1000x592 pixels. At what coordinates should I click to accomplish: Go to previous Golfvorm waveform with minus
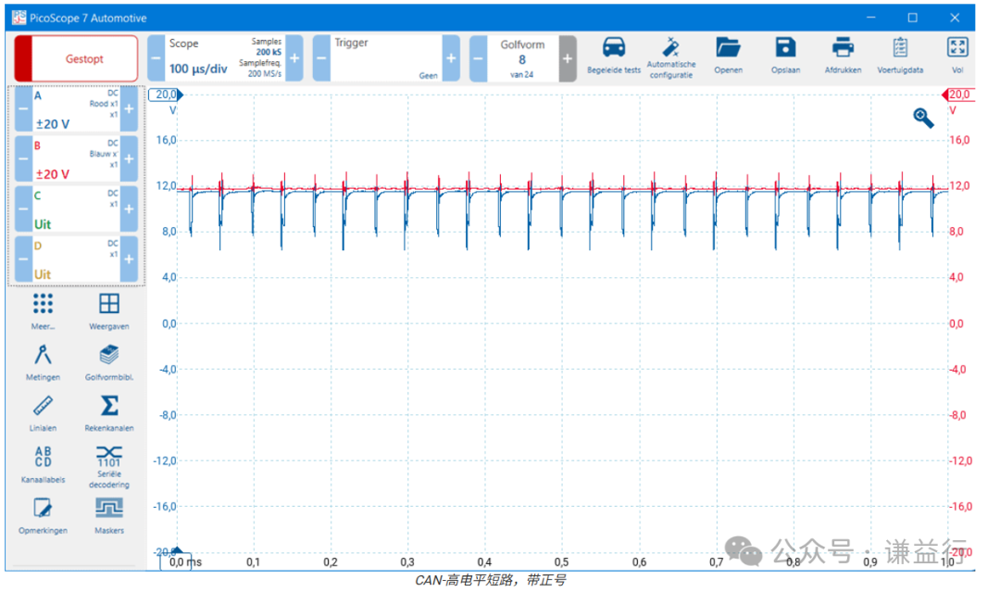coord(478,59)
